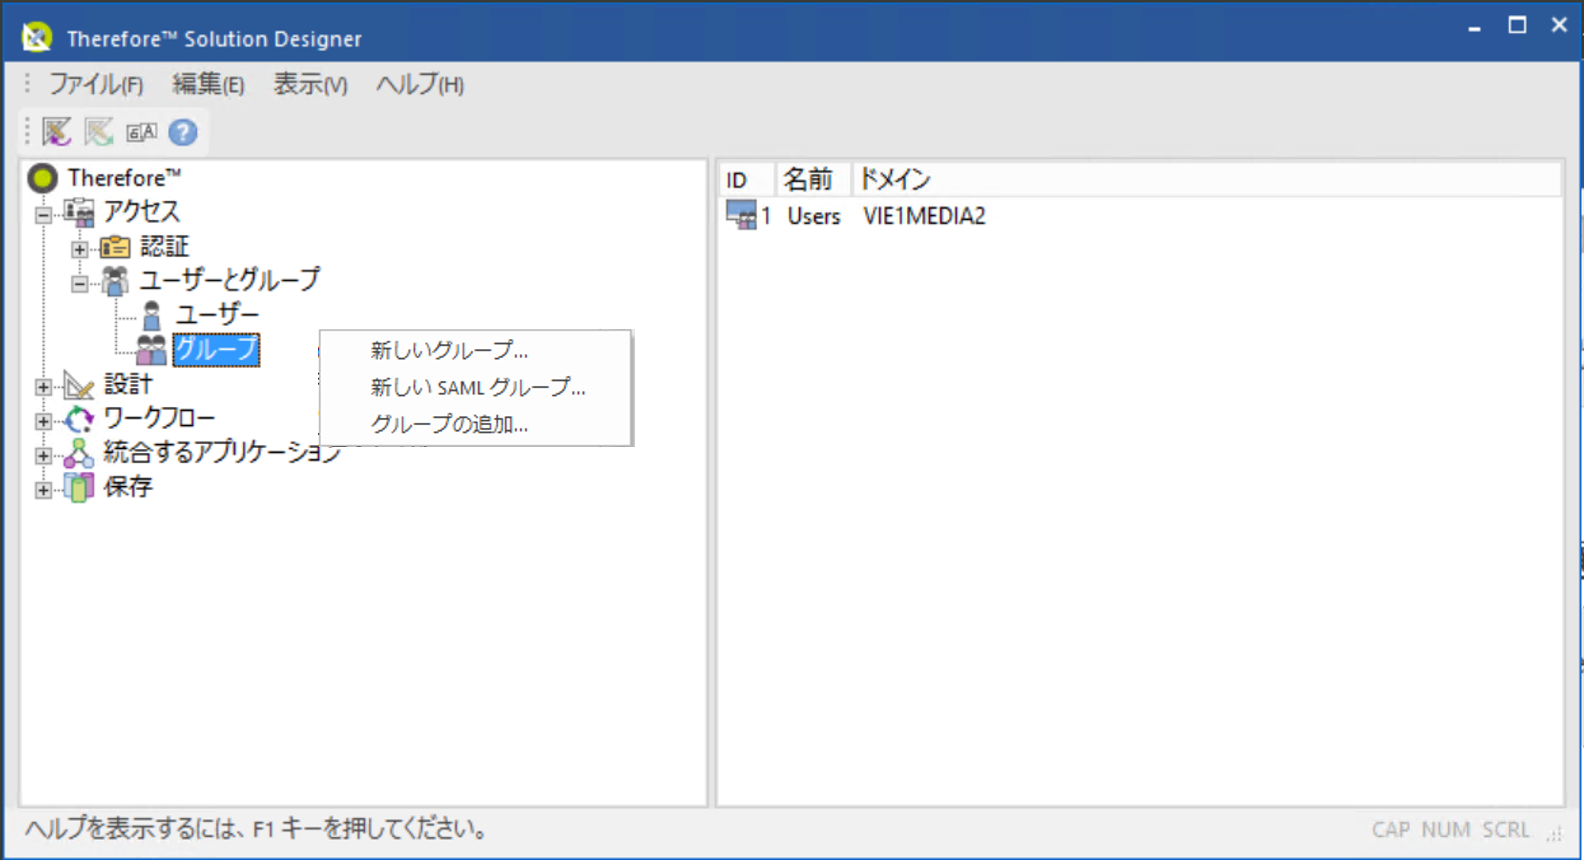
Task: Sort by the 名前 column header
Action: point(813,180)
